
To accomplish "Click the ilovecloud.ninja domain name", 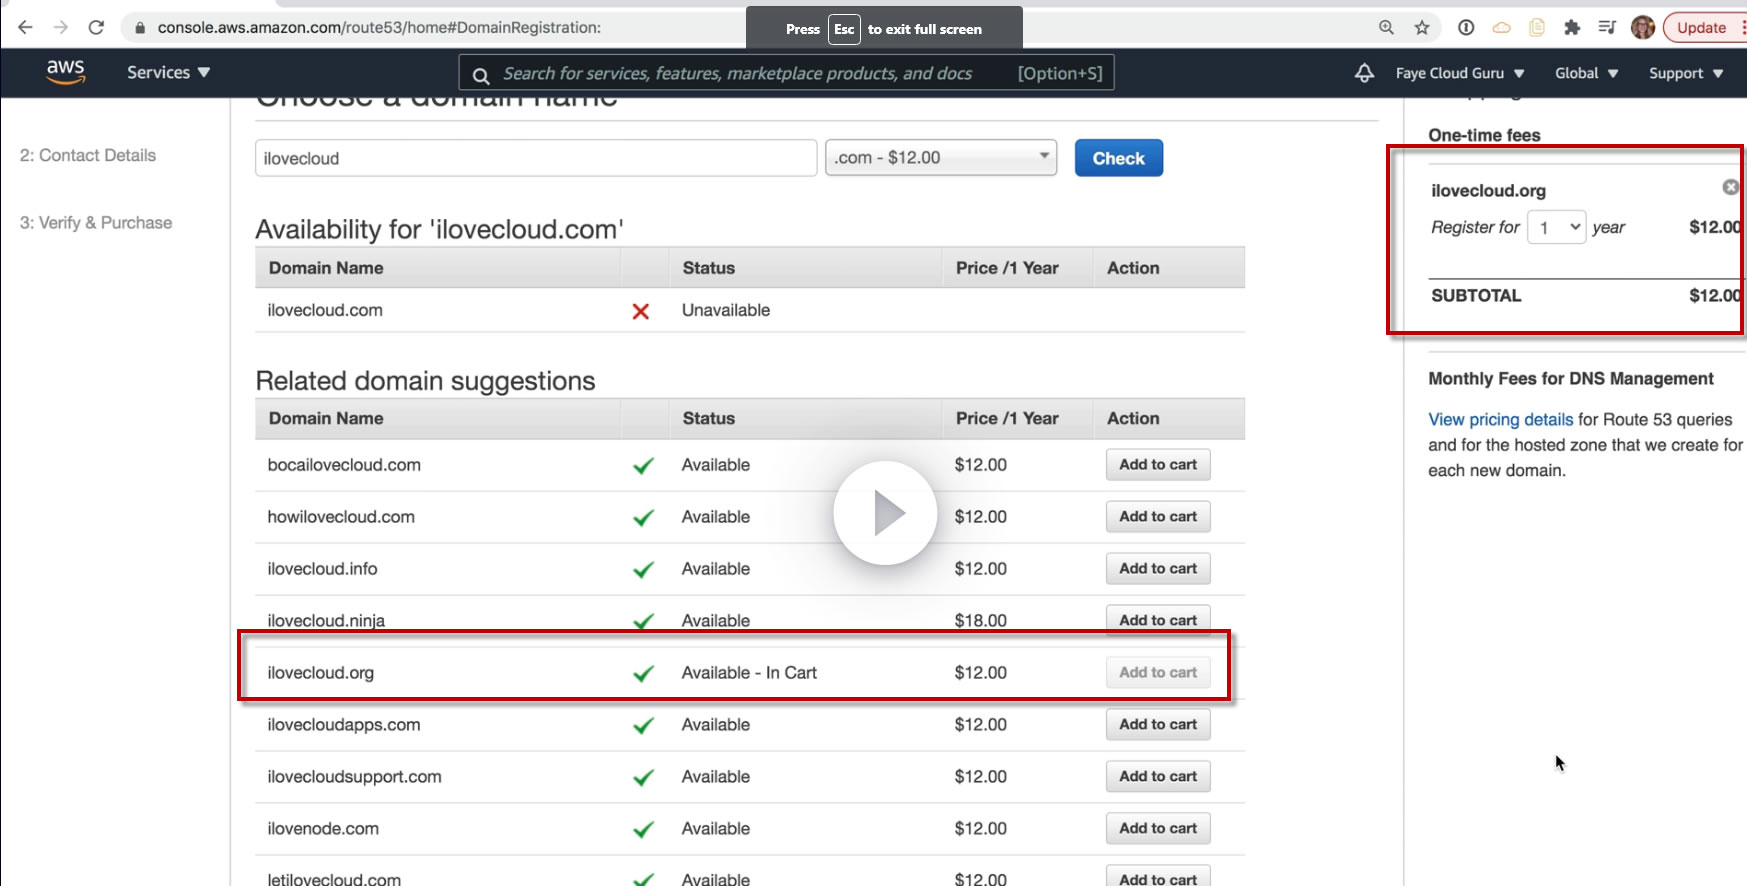I will [x=326, y=621].
